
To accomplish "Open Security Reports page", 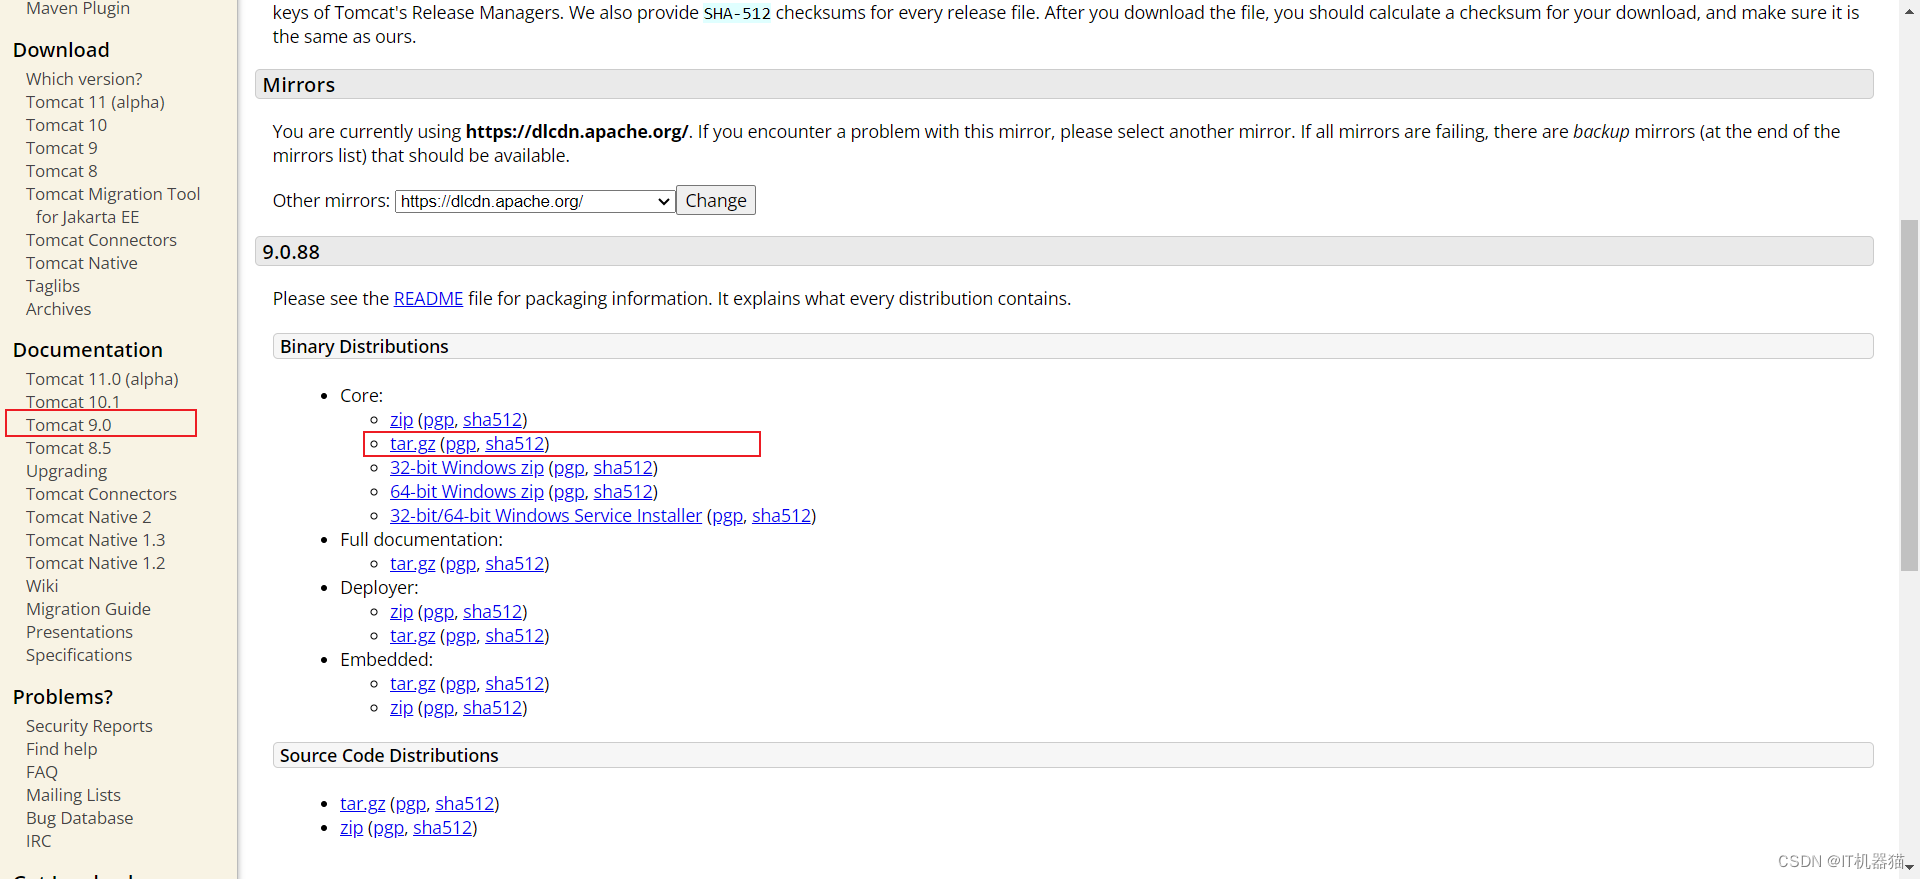I will (x=89, y=726).
